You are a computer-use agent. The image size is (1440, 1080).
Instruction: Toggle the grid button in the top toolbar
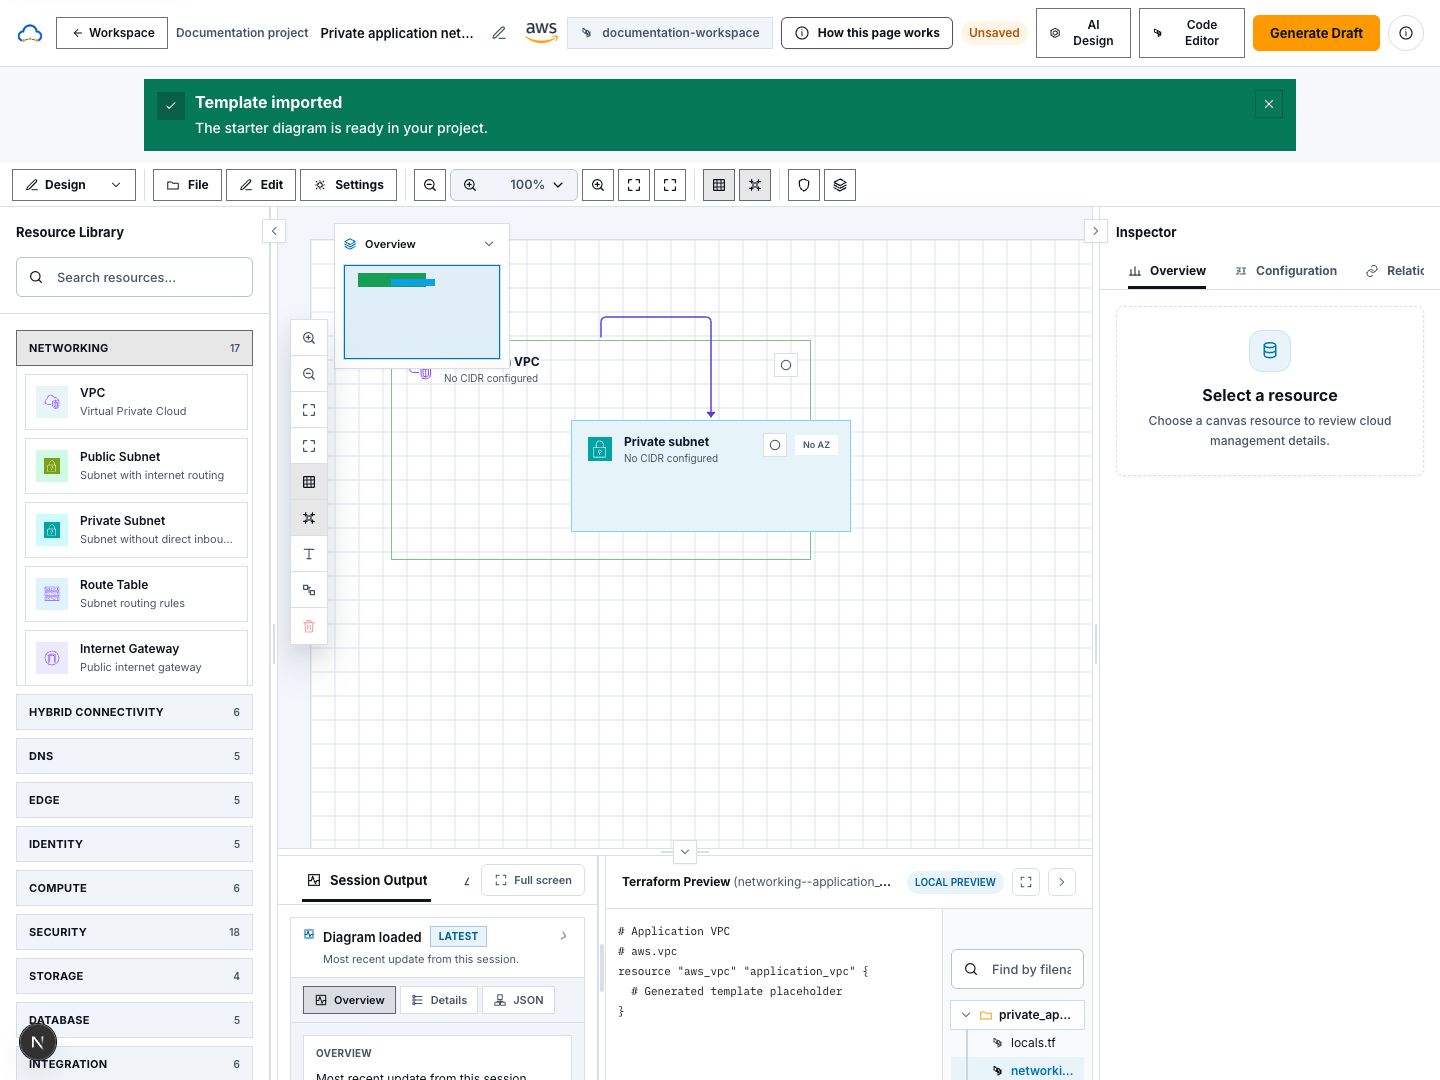tap(719, 185)
